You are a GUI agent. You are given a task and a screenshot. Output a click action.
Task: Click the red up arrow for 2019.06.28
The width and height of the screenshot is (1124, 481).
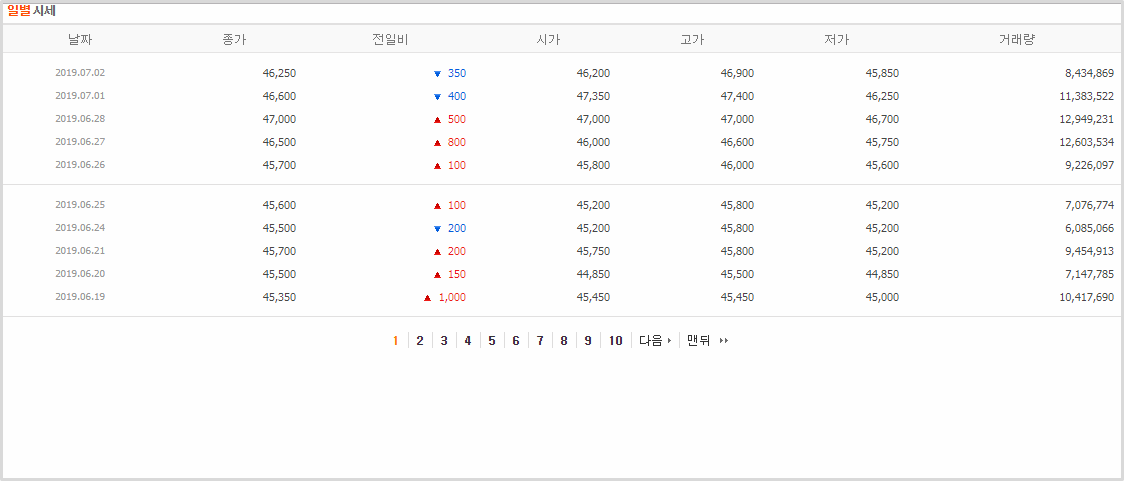[437, 120]
